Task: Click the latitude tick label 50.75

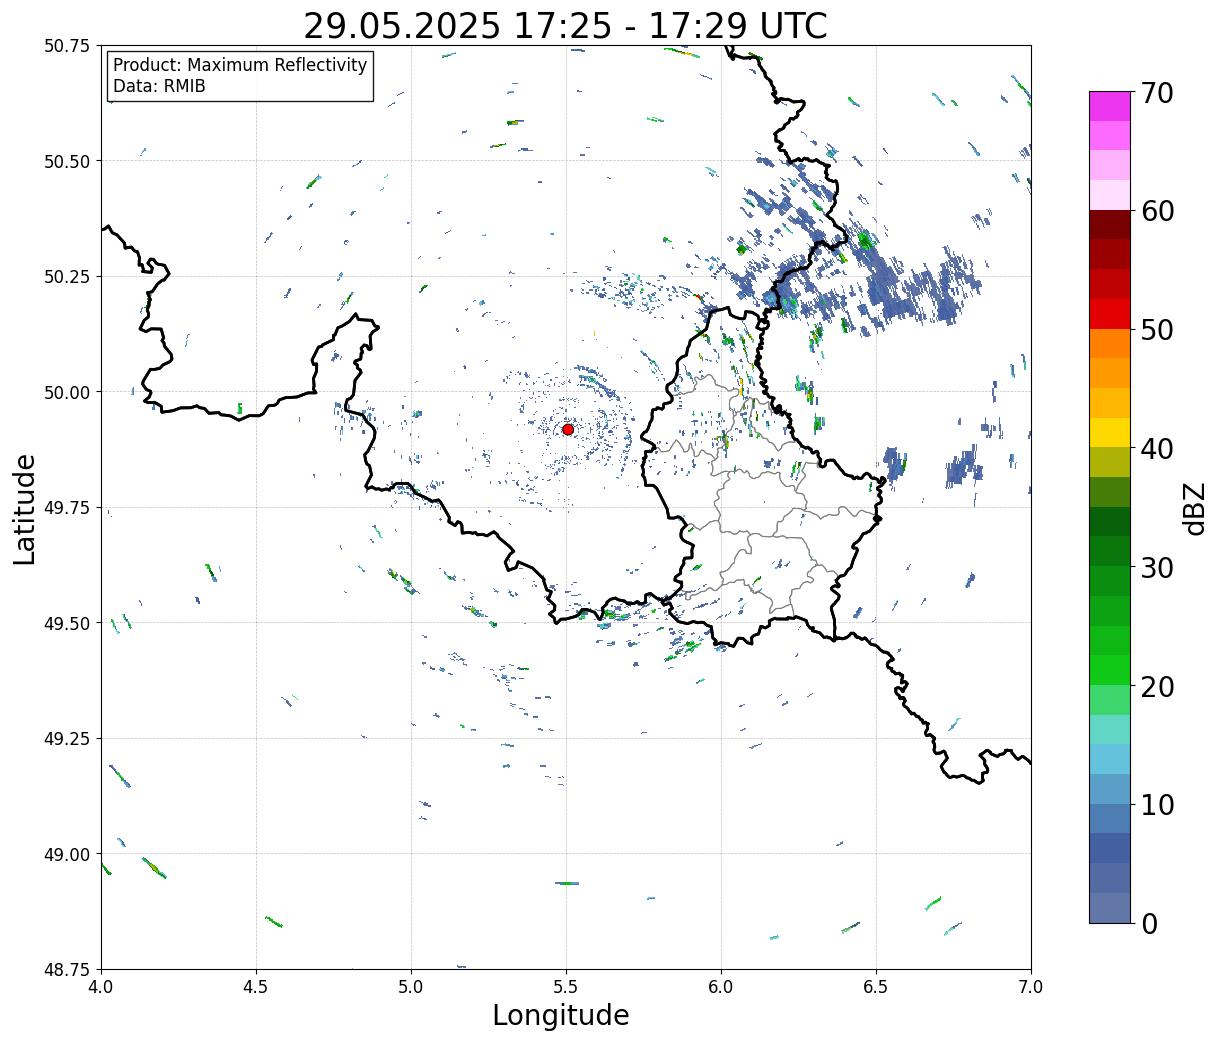Action: (x=67, y=46)
